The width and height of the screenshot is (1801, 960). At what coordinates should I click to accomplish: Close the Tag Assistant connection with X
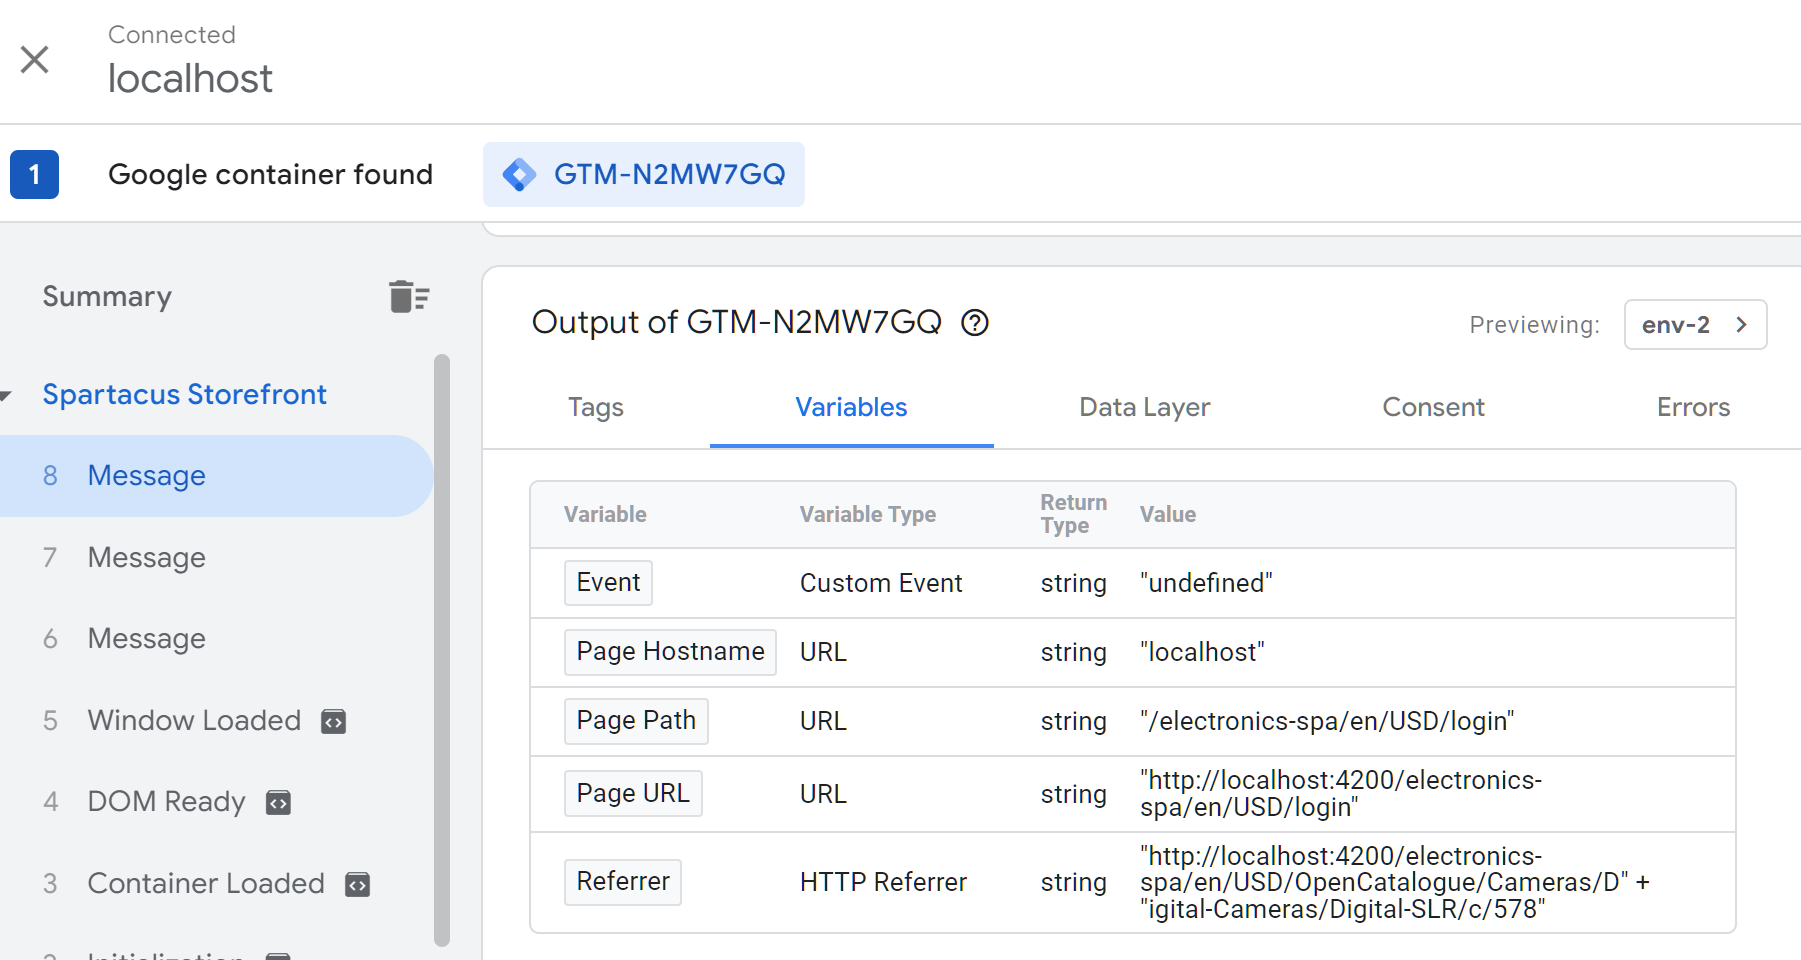[35, 60]
